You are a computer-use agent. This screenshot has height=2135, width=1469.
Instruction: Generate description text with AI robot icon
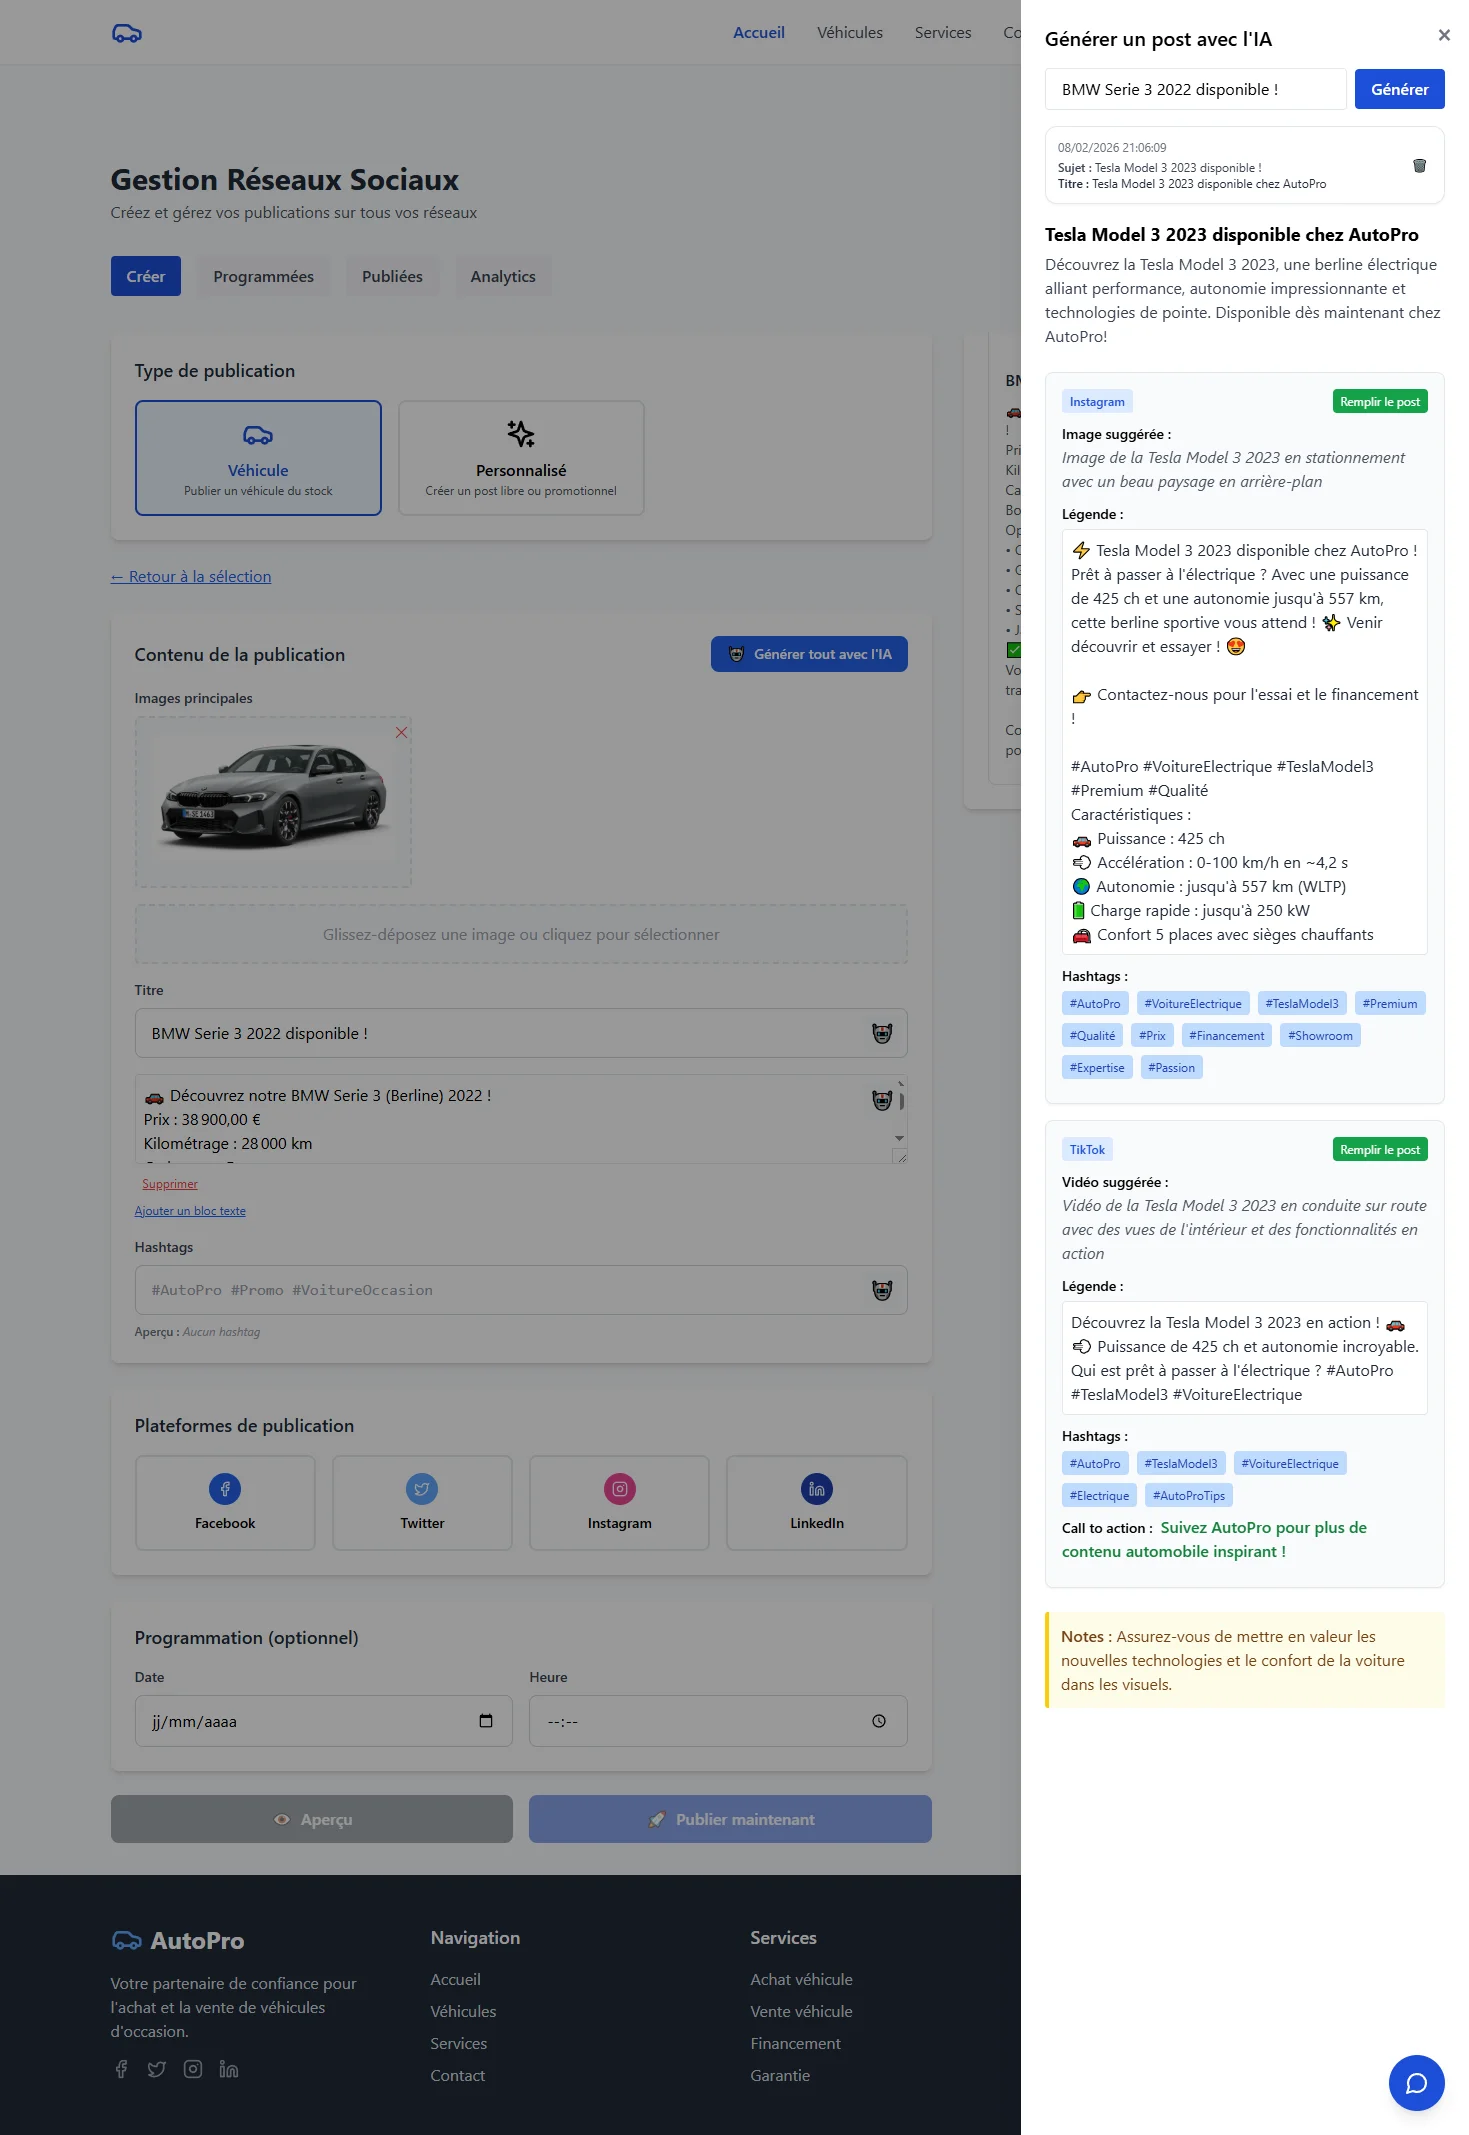tap(882, 1100)
